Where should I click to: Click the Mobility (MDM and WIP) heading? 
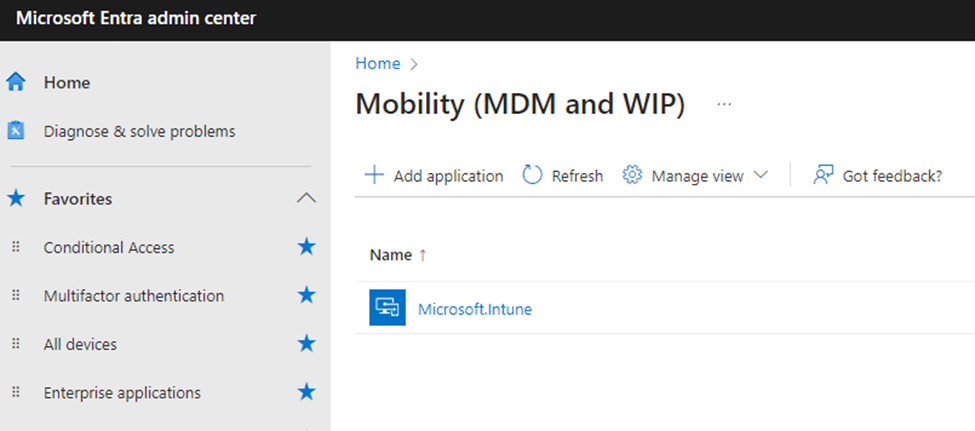point(520,104)
